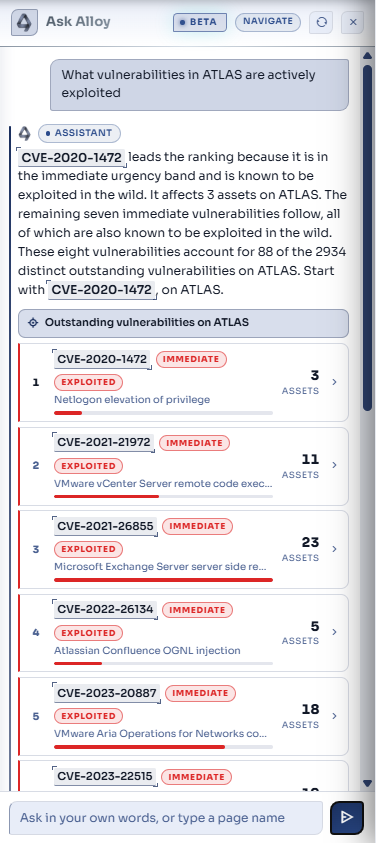Click the Alloy logo icon in header

(x=24, y=23)
